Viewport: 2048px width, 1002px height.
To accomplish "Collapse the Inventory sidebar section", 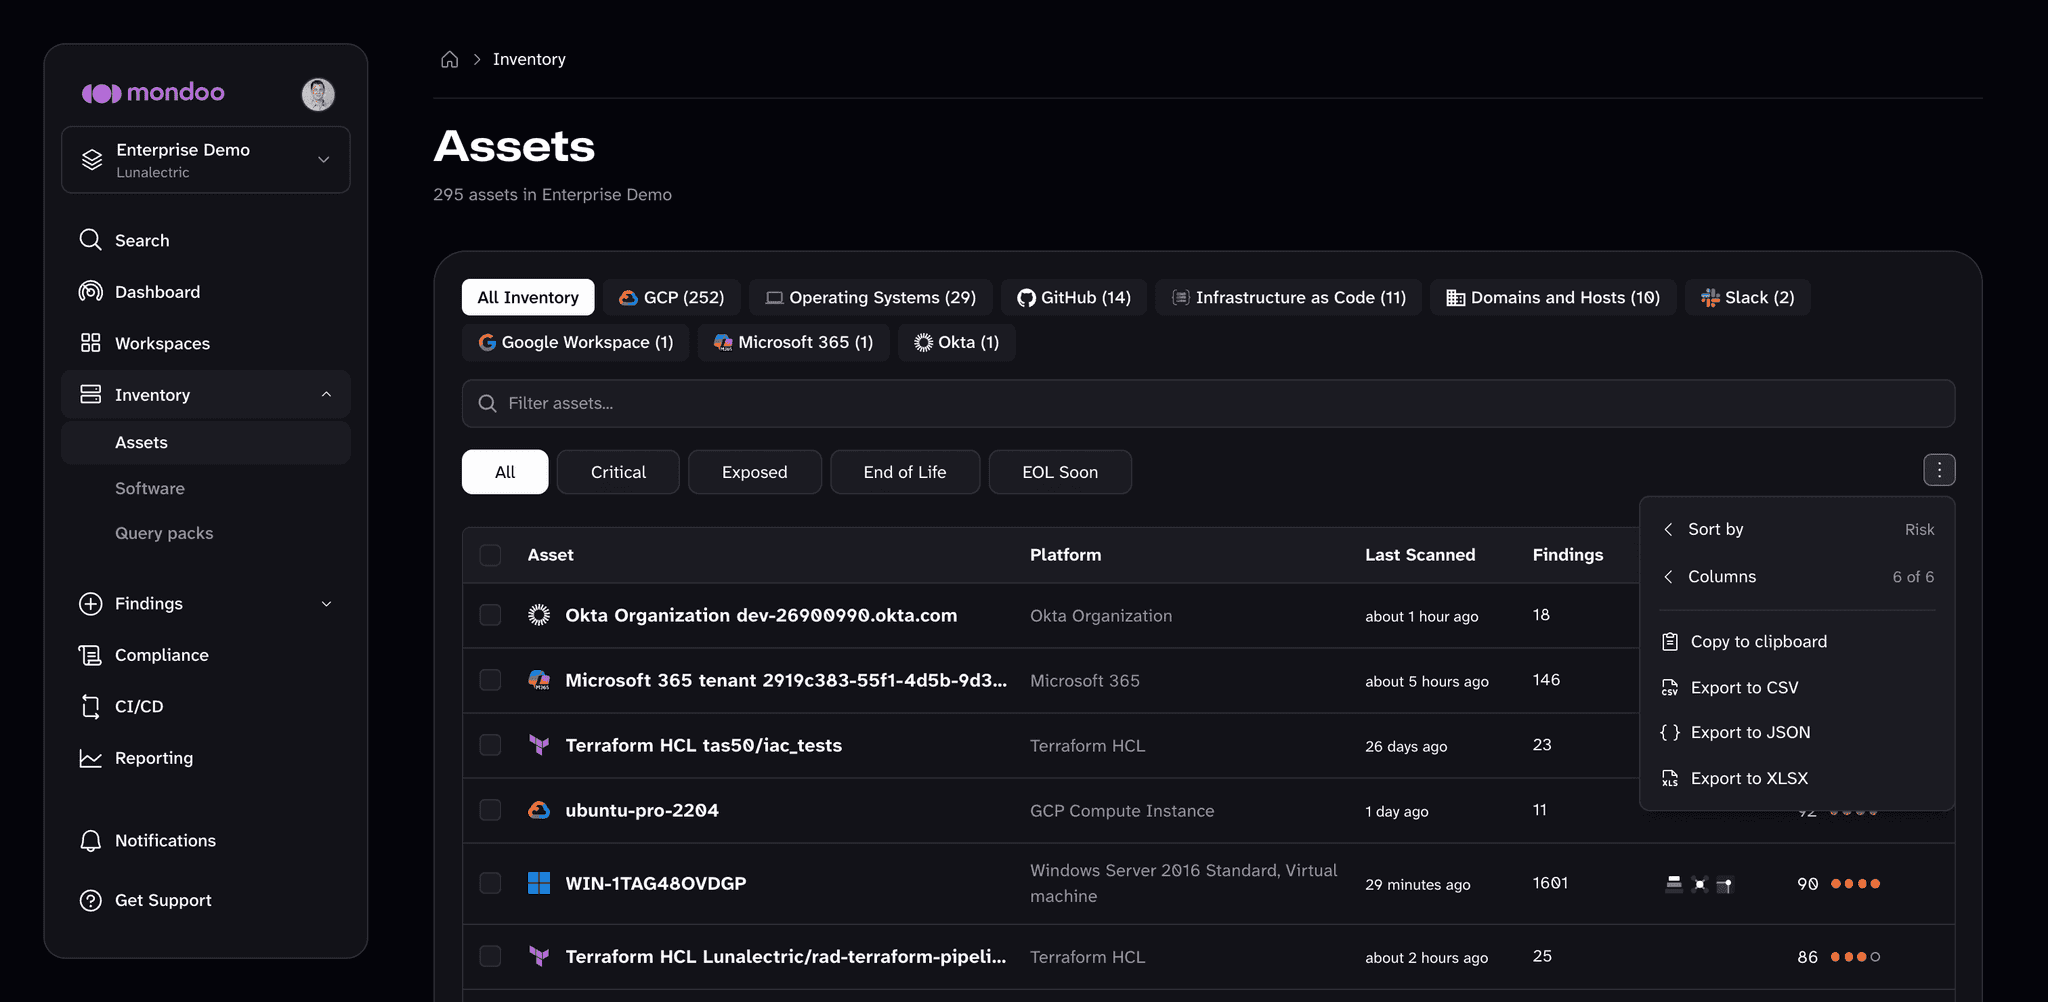I will click(326, 395).
